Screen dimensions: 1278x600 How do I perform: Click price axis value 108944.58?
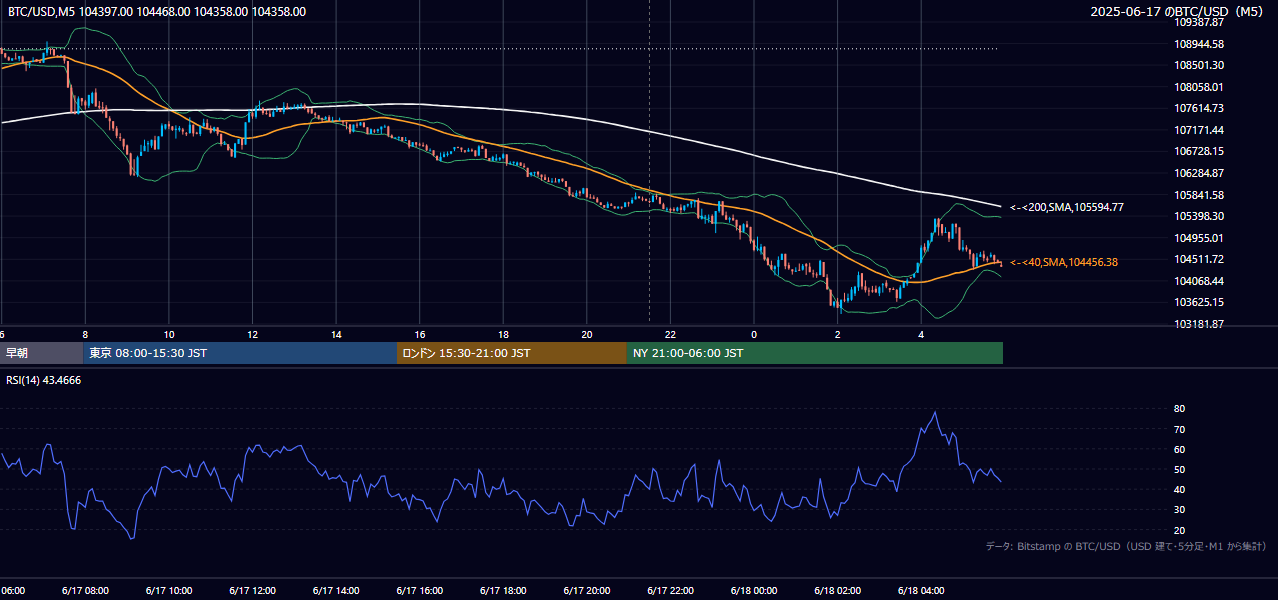1200,44
